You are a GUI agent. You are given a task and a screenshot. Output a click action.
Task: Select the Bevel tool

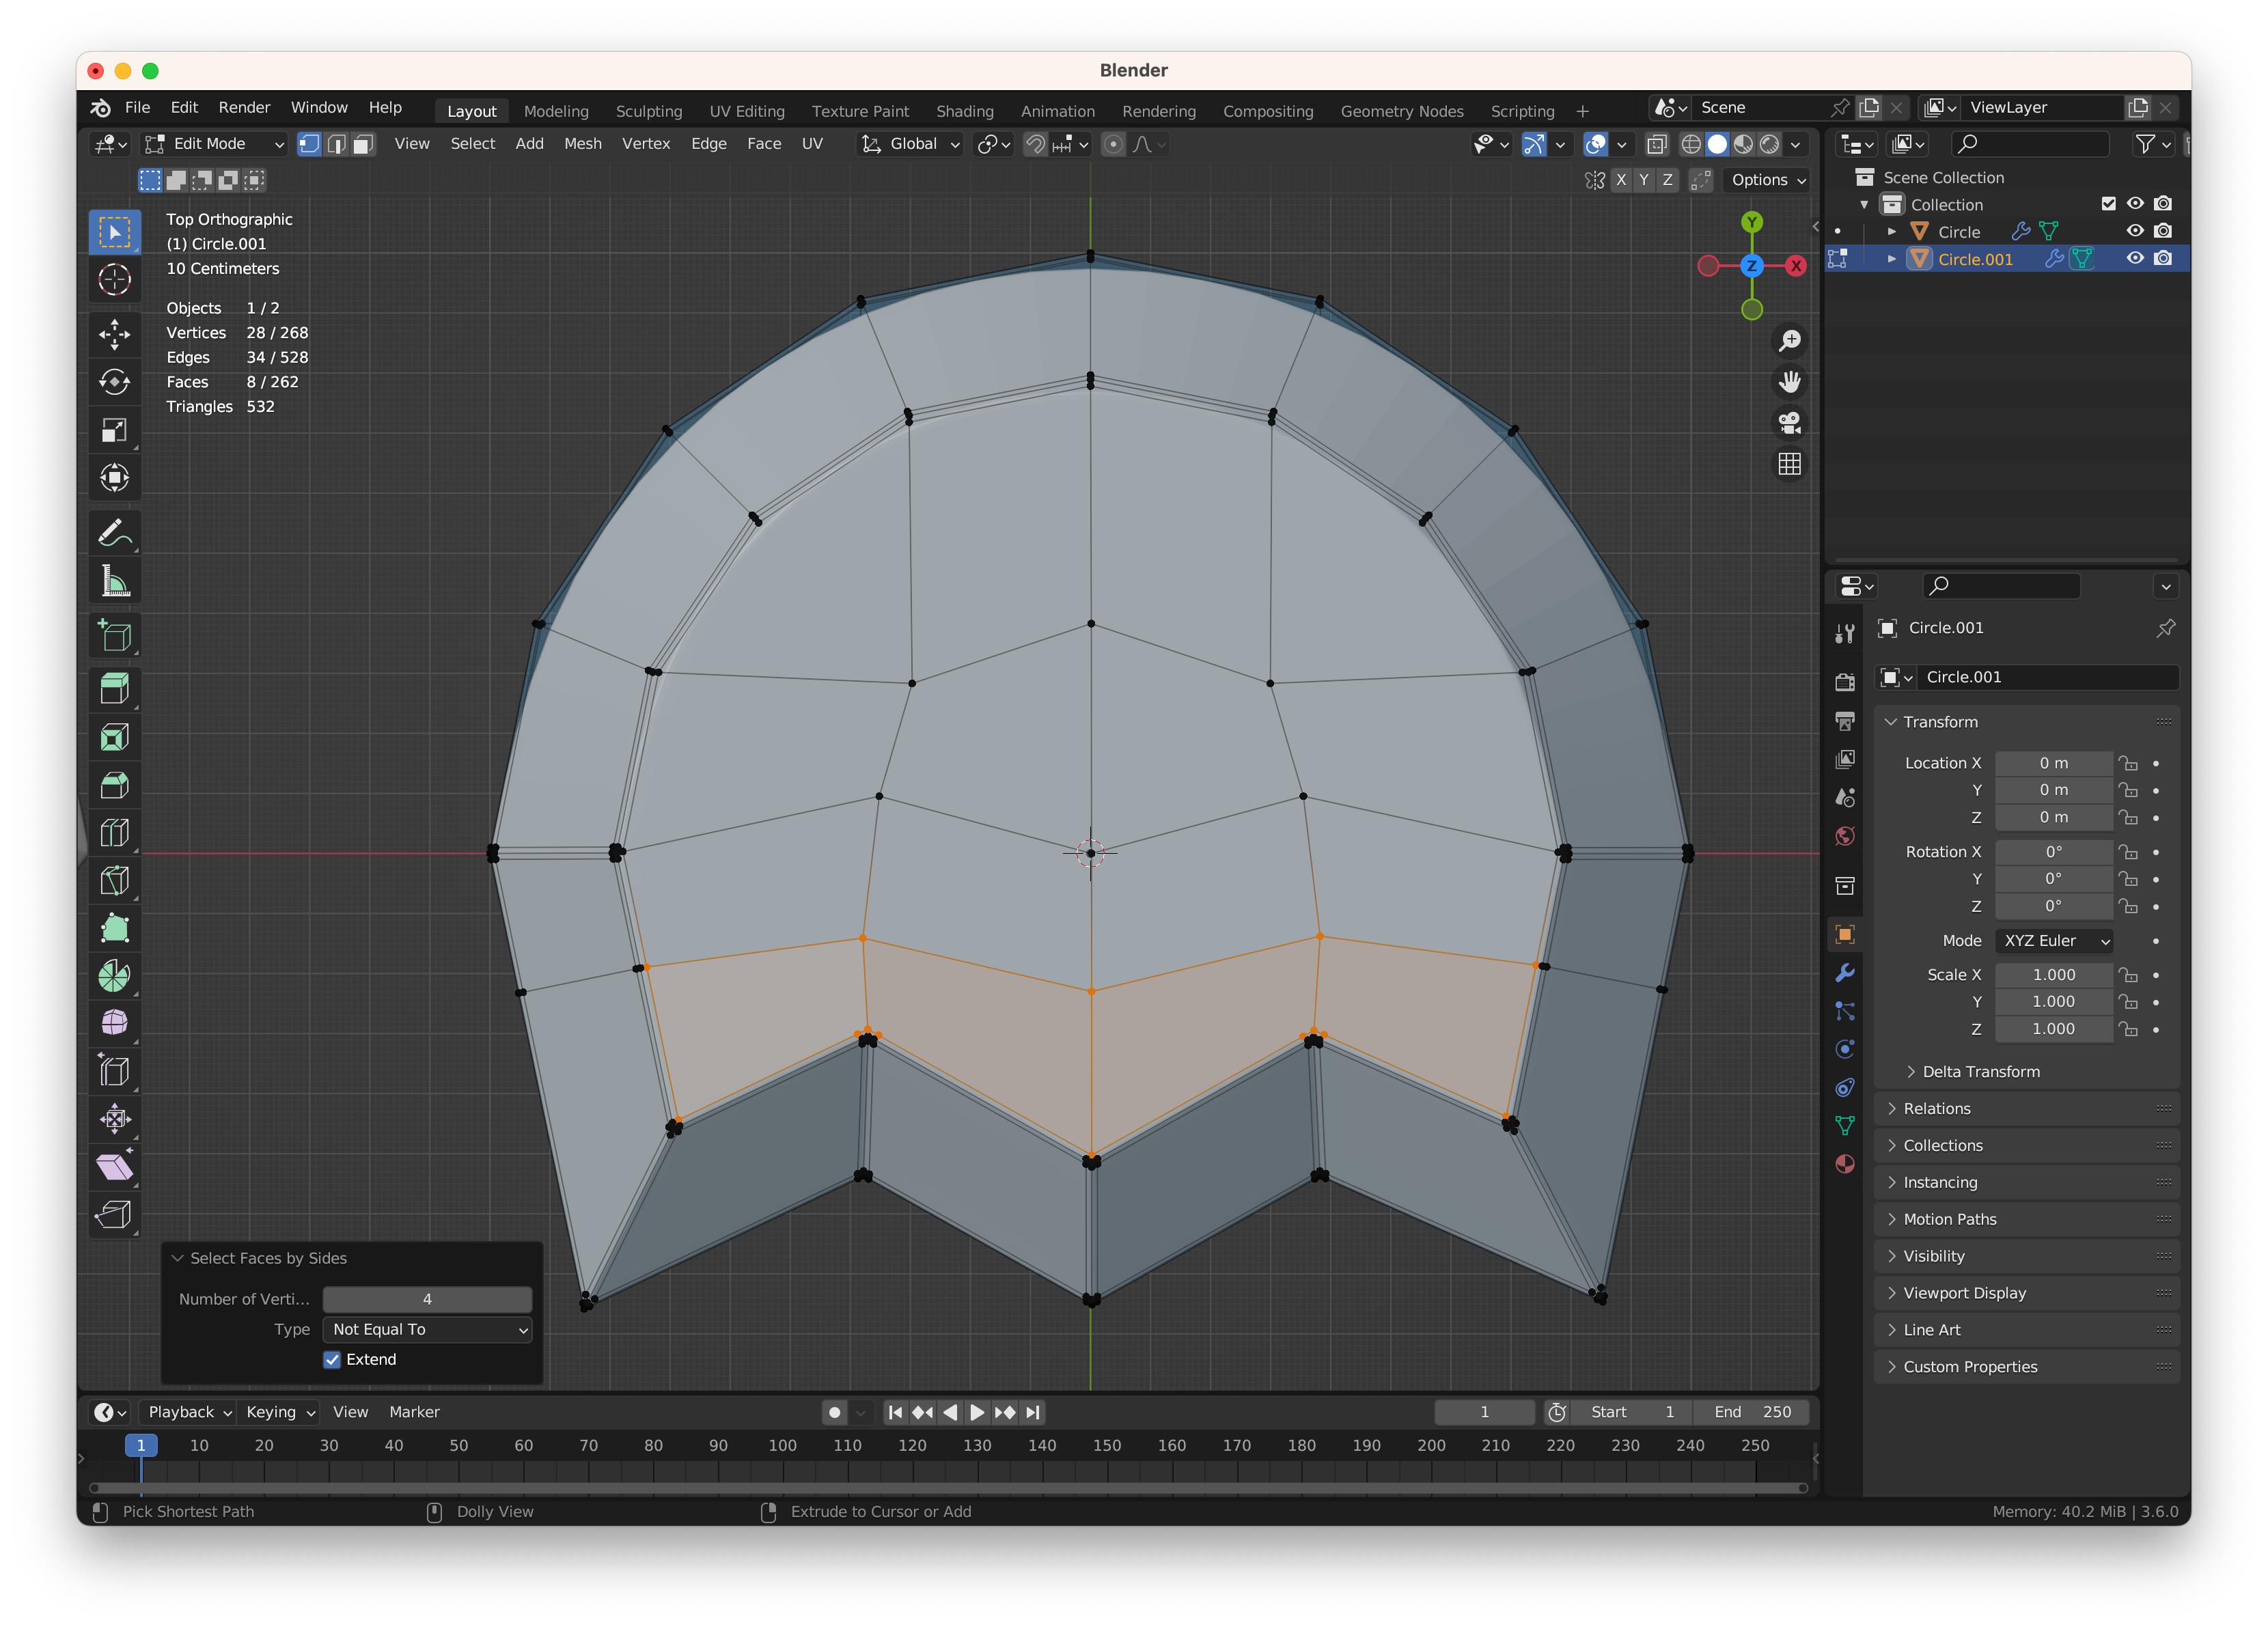pyautogui.click(x=114, y=785)
